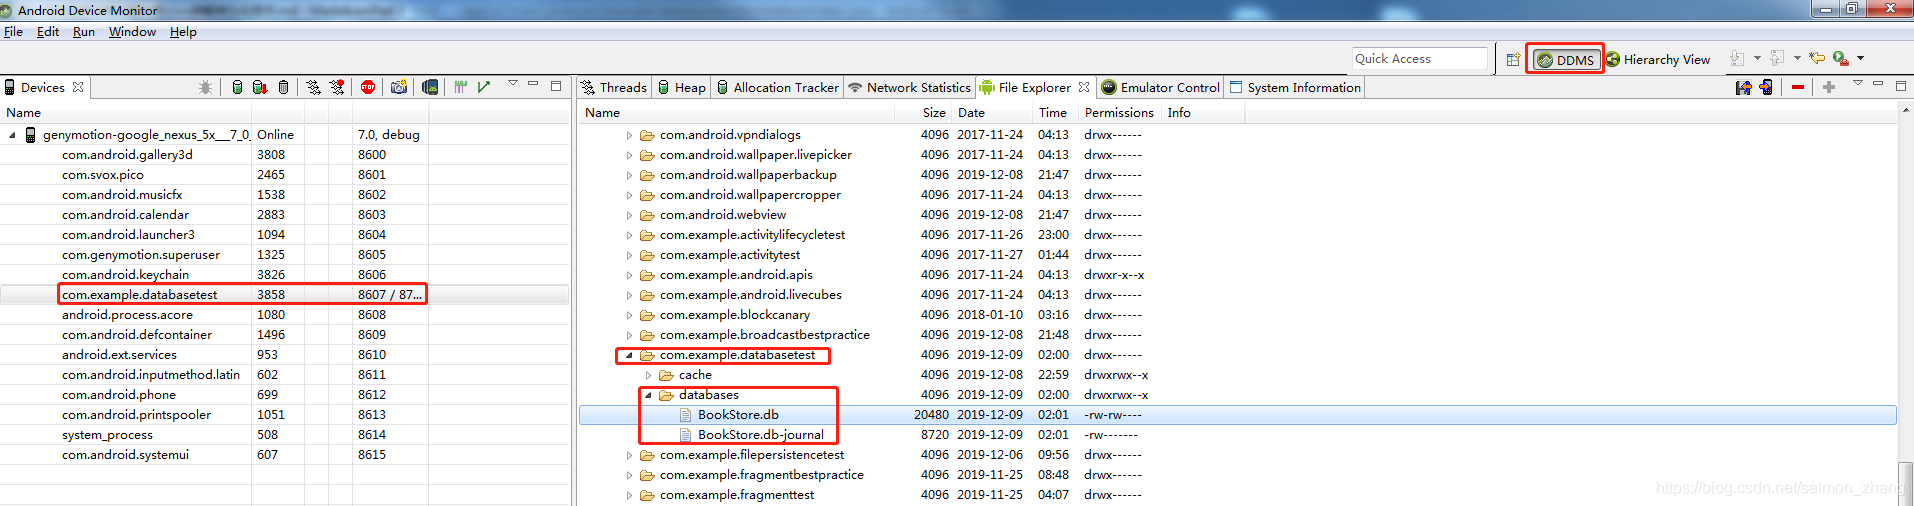This screenshot has width=1914, height=506.
Task: Click the Permissions column header
Action: point(1119,113)
